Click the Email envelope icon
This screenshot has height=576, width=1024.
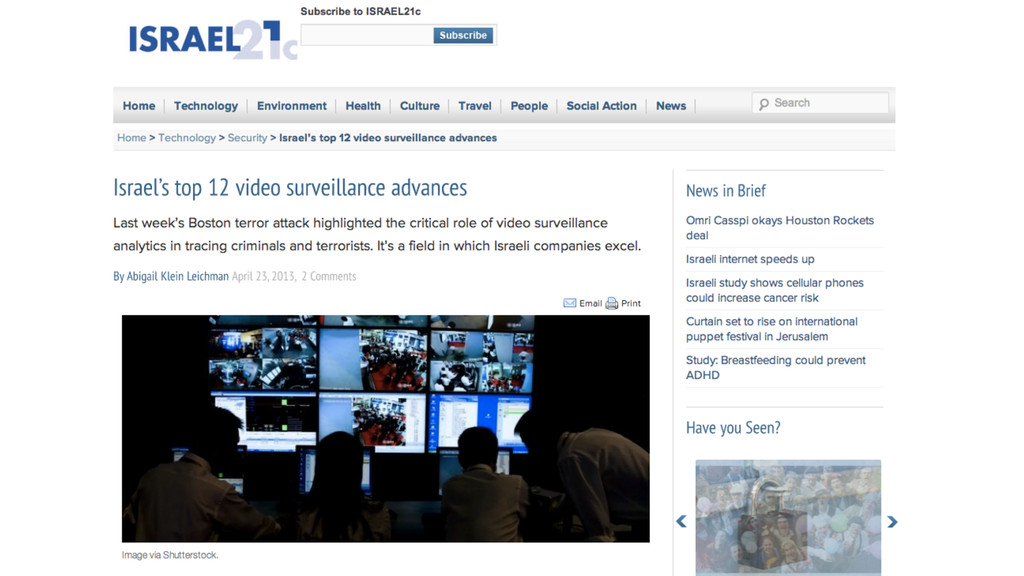(569, 303)
